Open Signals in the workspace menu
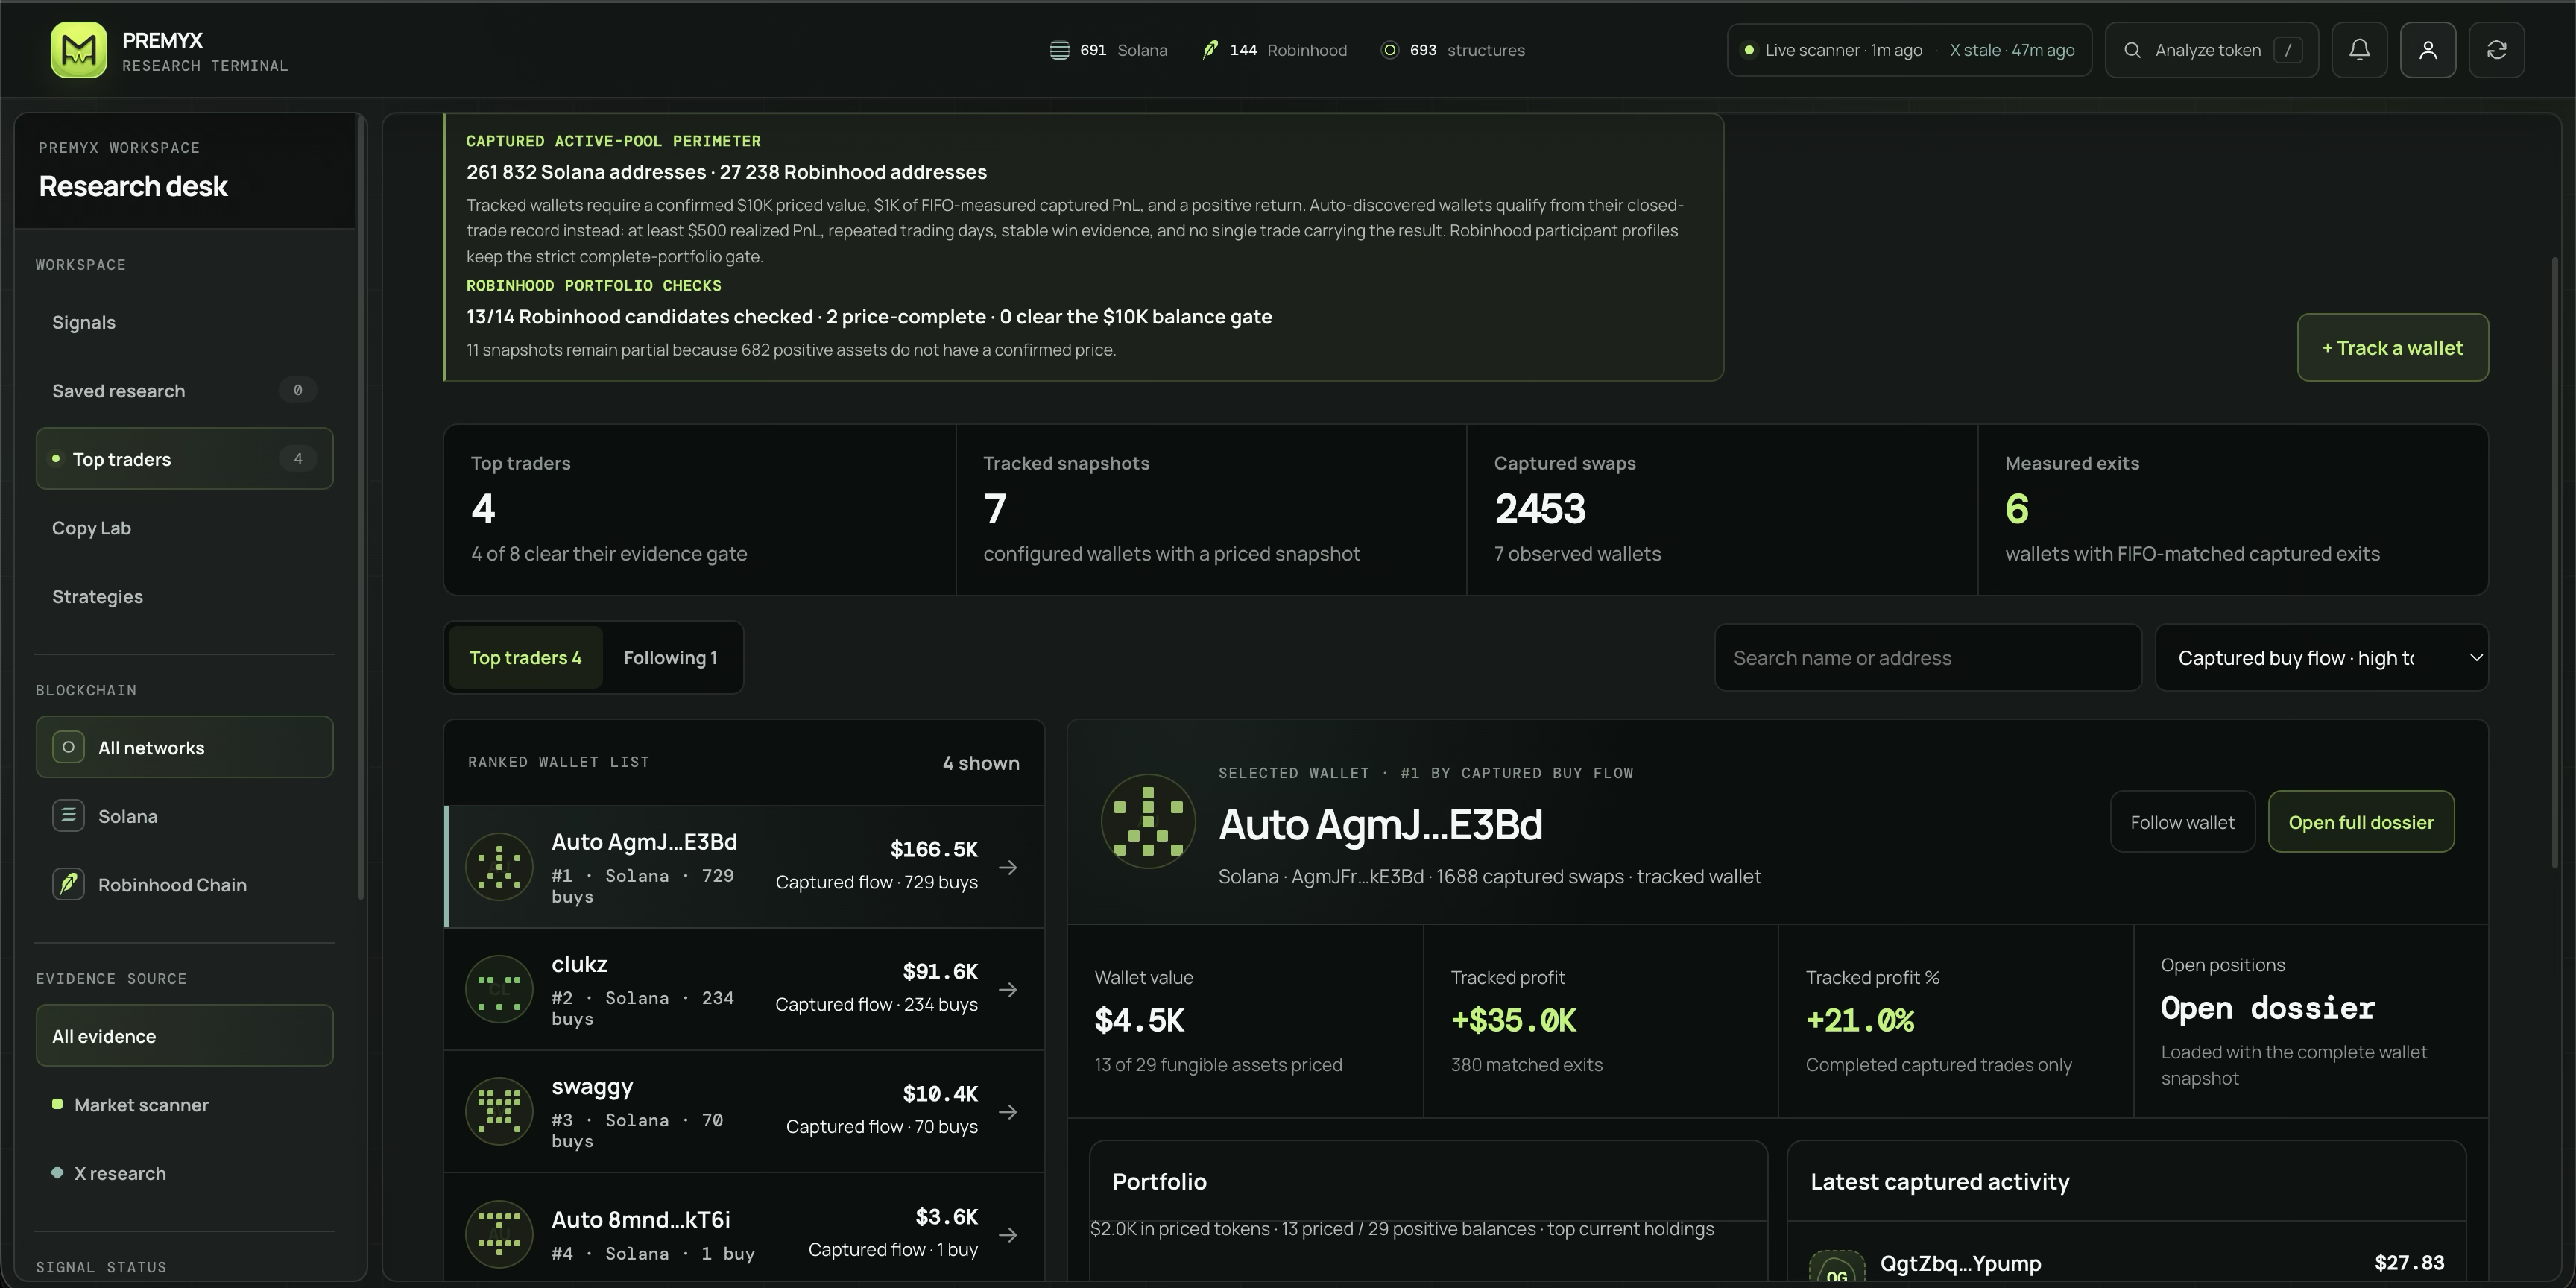2576x1288 pixels. [x=185, y=322]
